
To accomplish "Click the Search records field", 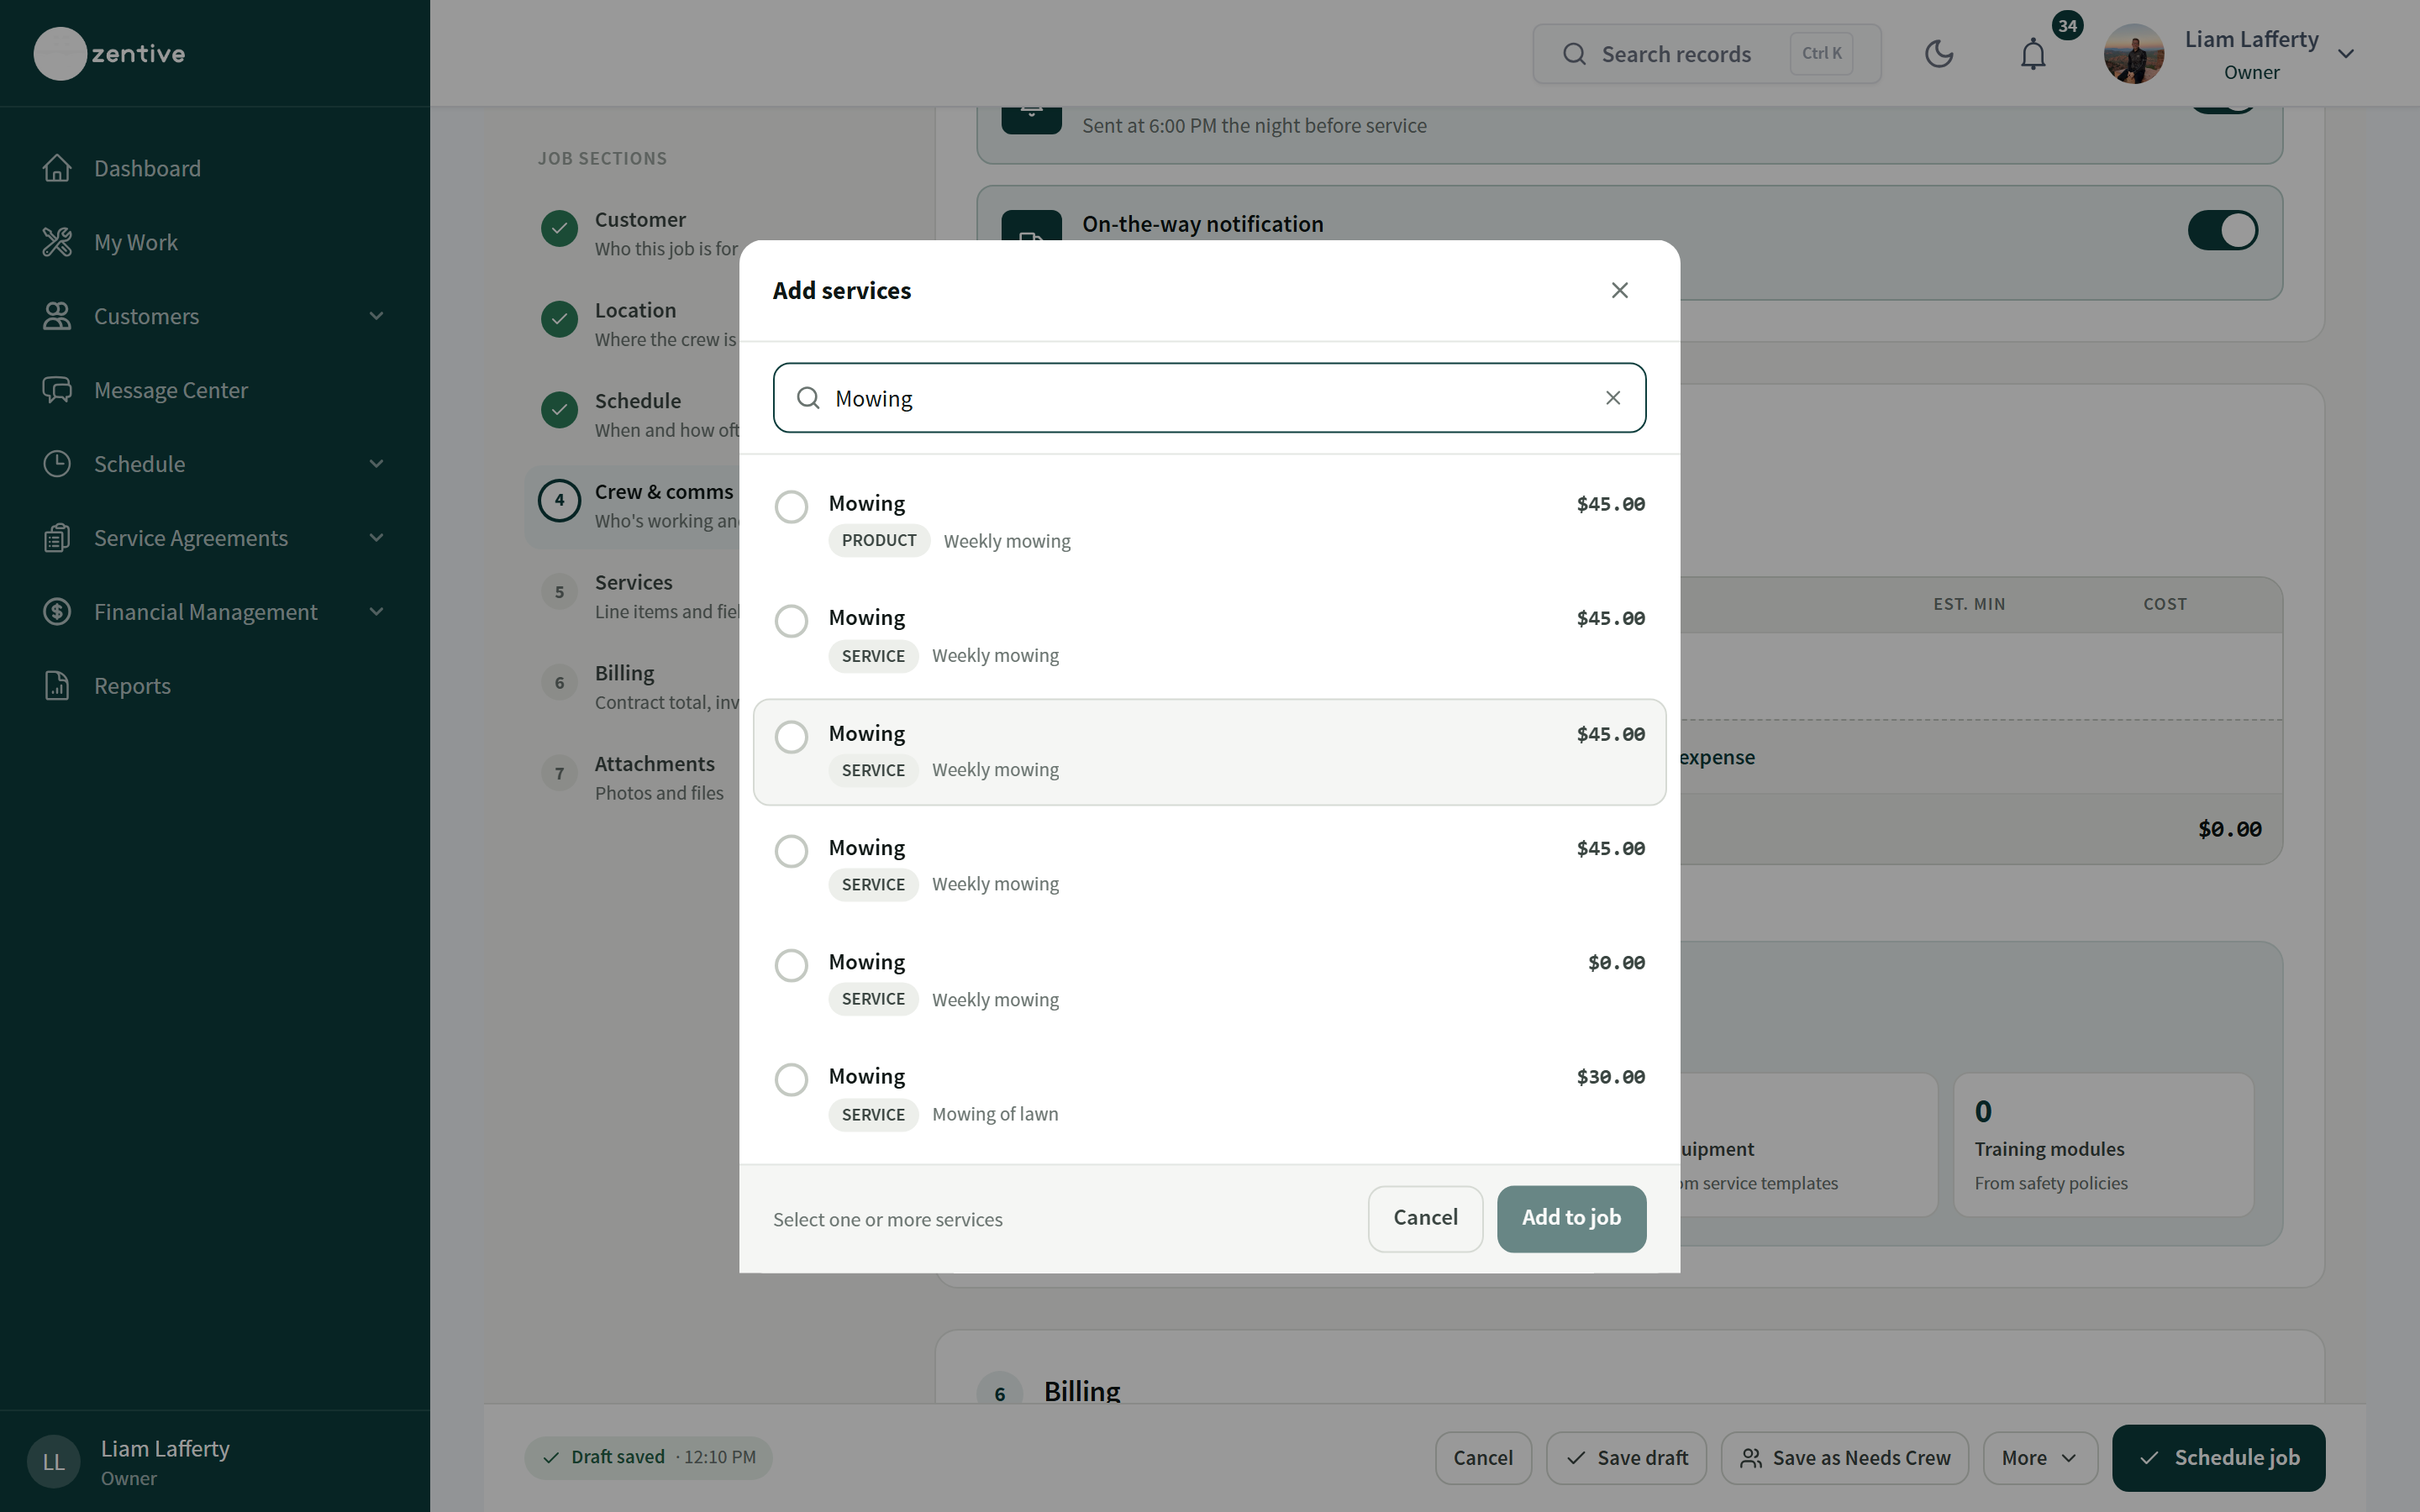I will click(1706, 54).
